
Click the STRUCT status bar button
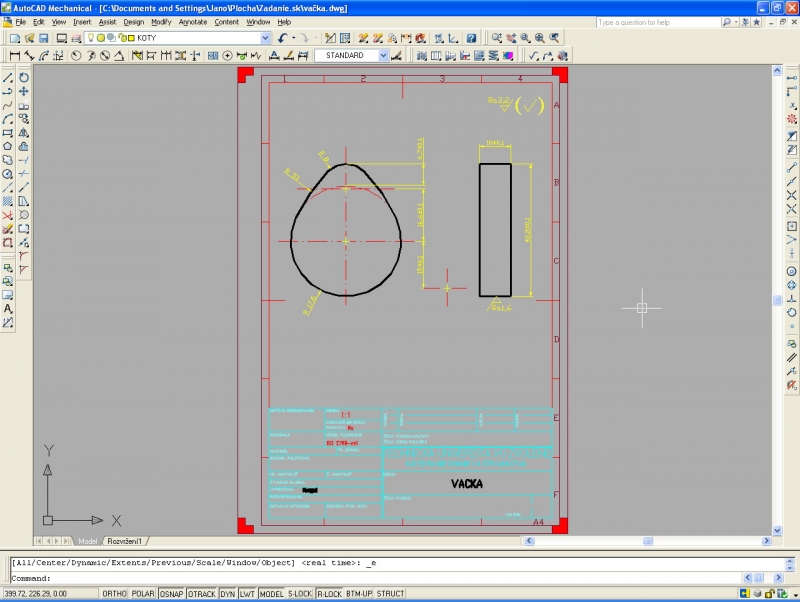[x=390, y=594]
